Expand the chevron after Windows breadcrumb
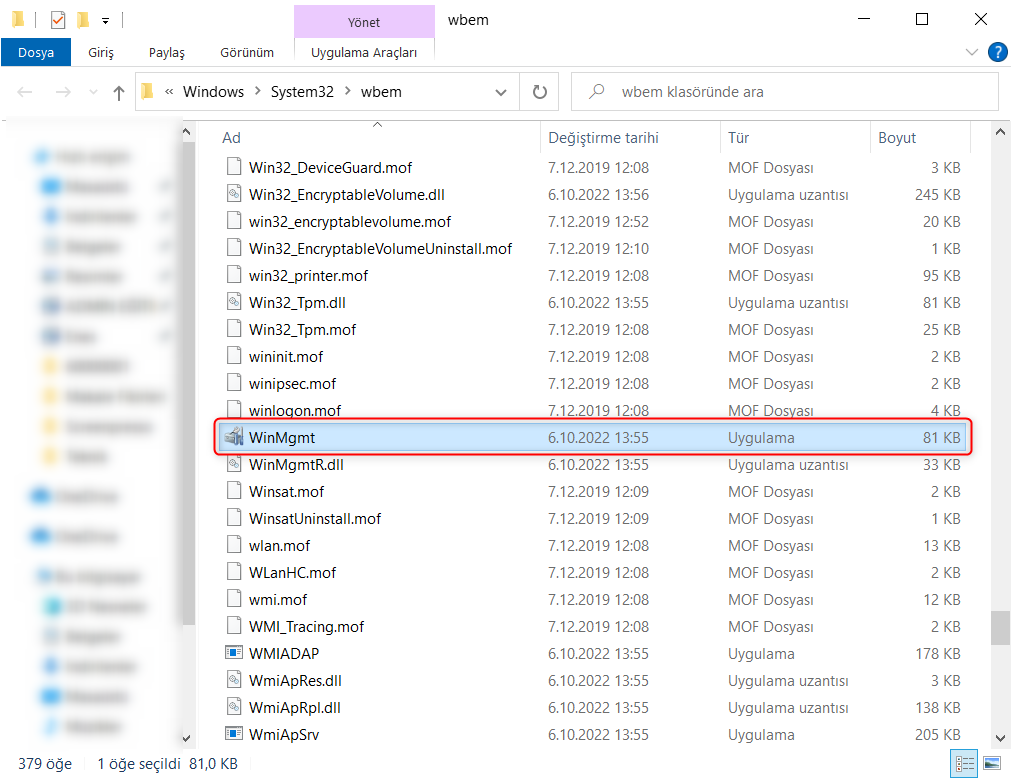 click(258, 92)
